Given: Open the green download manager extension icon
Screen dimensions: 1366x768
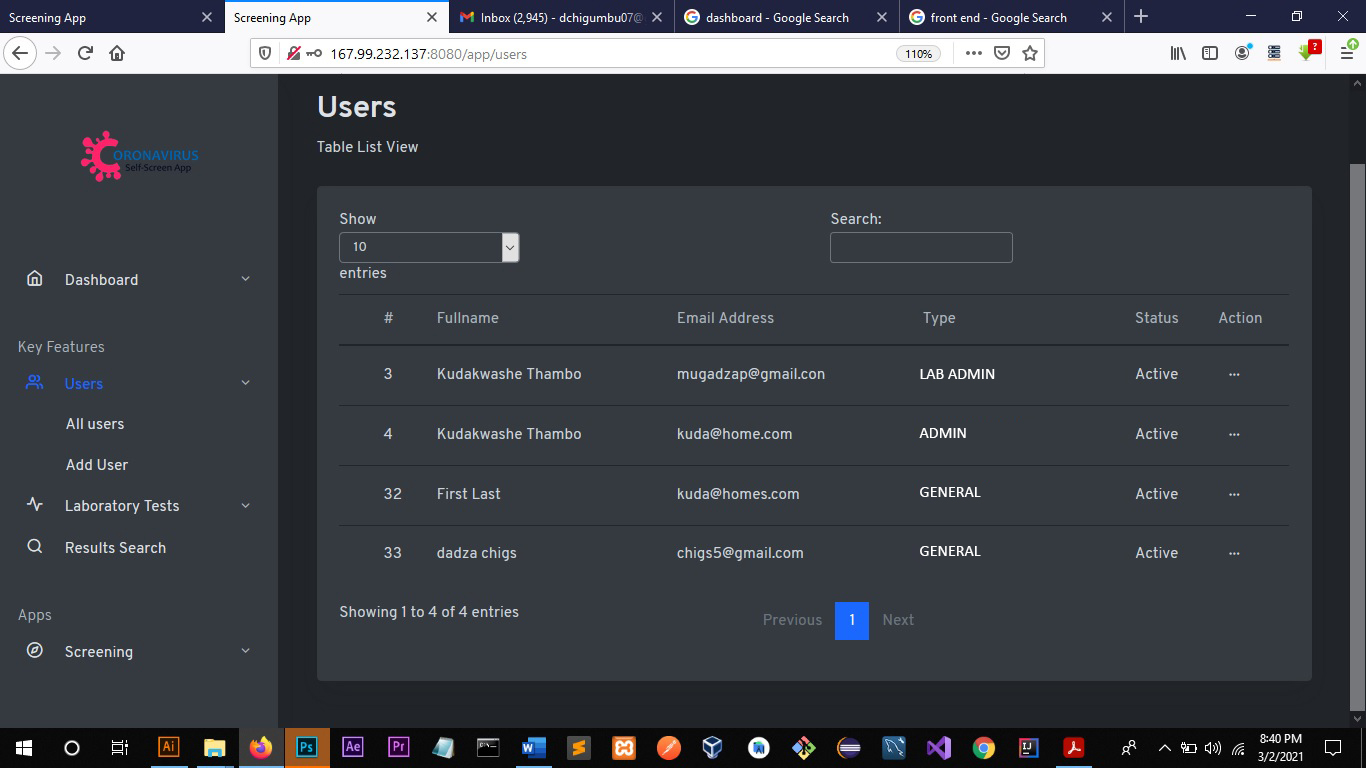Looking at the screenshot, I should [x=1309, y=53].
